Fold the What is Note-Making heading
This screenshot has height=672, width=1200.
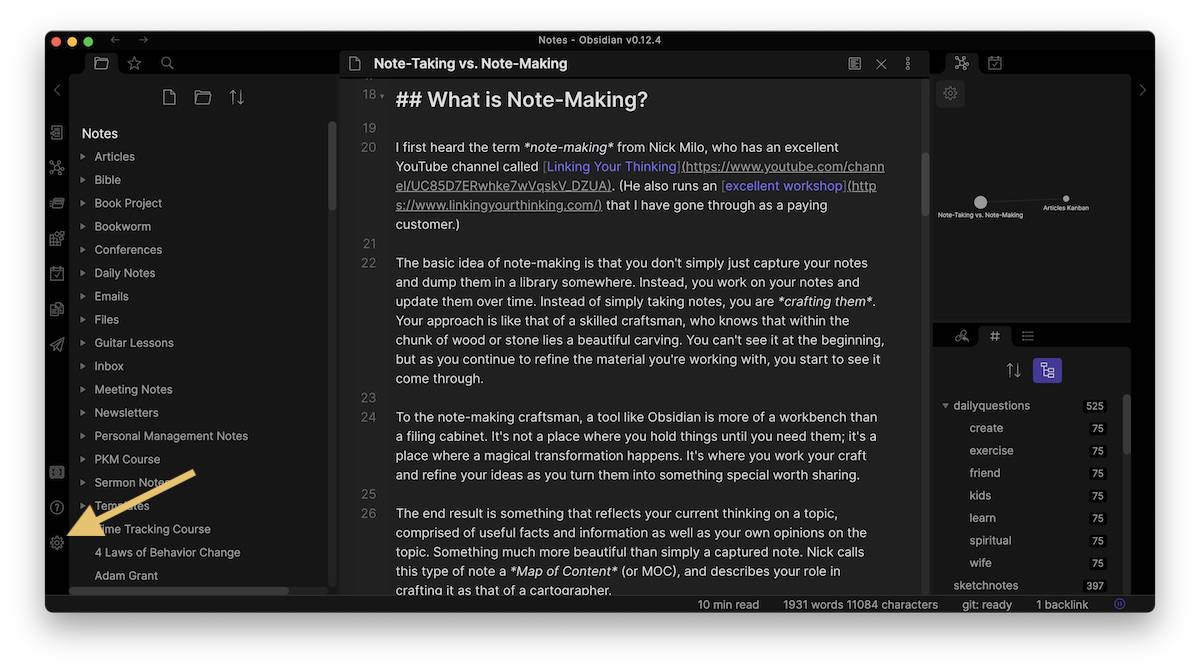(382, 96)
